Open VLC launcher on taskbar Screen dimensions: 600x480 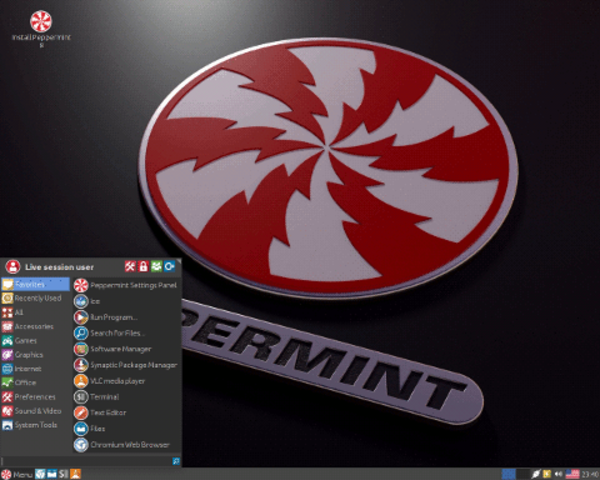(x=75, y=474)
